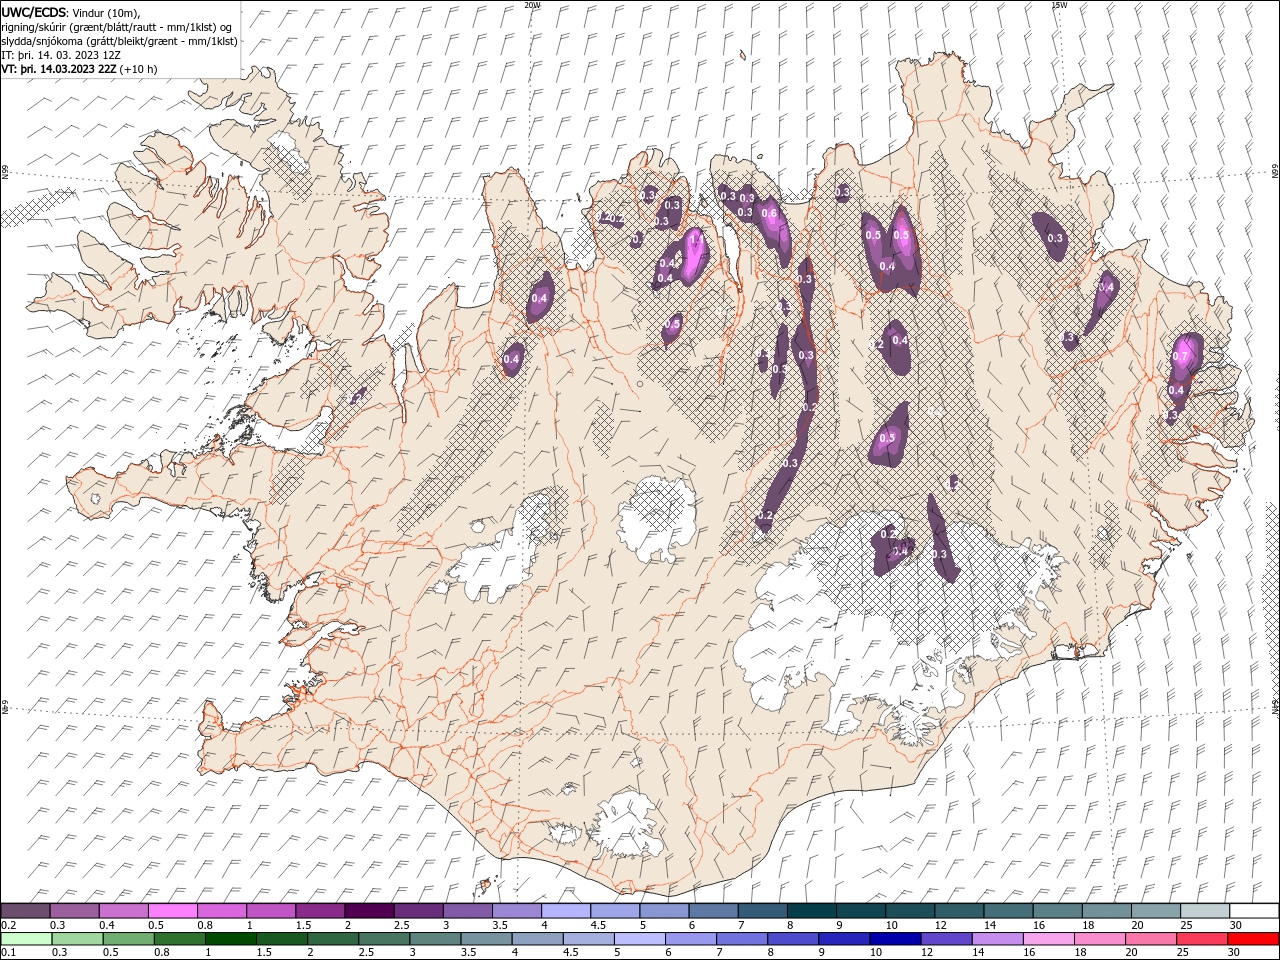Click the 'slydda/snjókoma (grátt/bleikt/grænt' description line
Viewport: 1280px width, 960px height.
coord(119,41)
